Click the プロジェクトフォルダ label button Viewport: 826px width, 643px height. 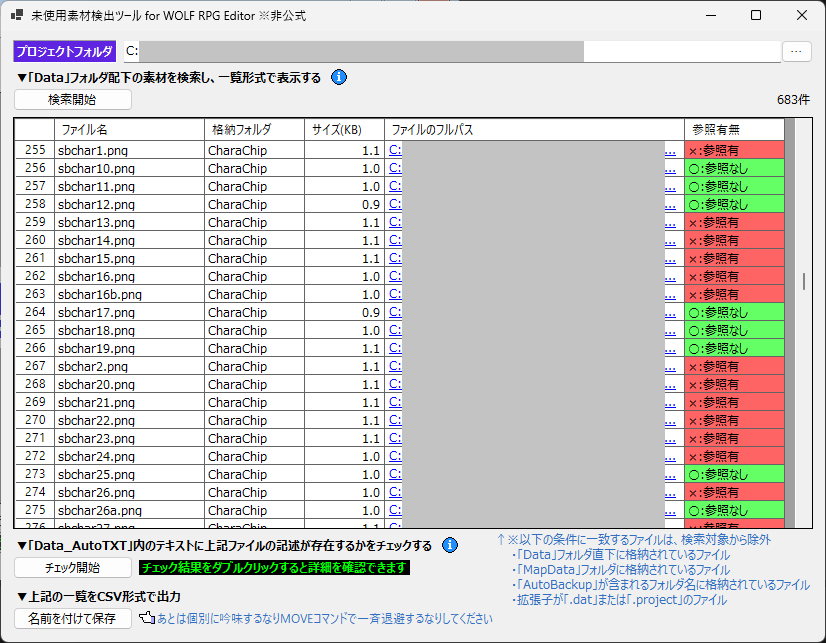(x=64, y=51)
